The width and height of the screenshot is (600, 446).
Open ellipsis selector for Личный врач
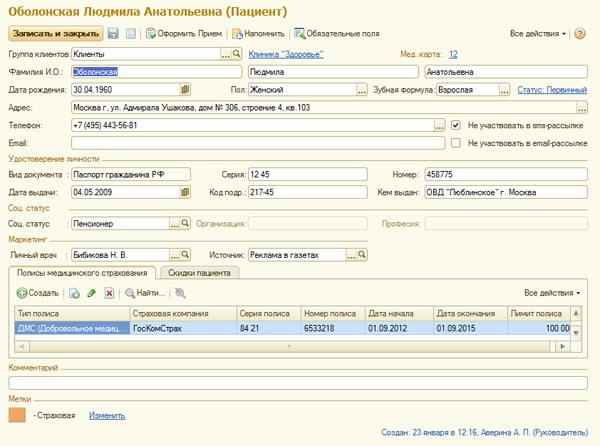click(x=174, y=255)
